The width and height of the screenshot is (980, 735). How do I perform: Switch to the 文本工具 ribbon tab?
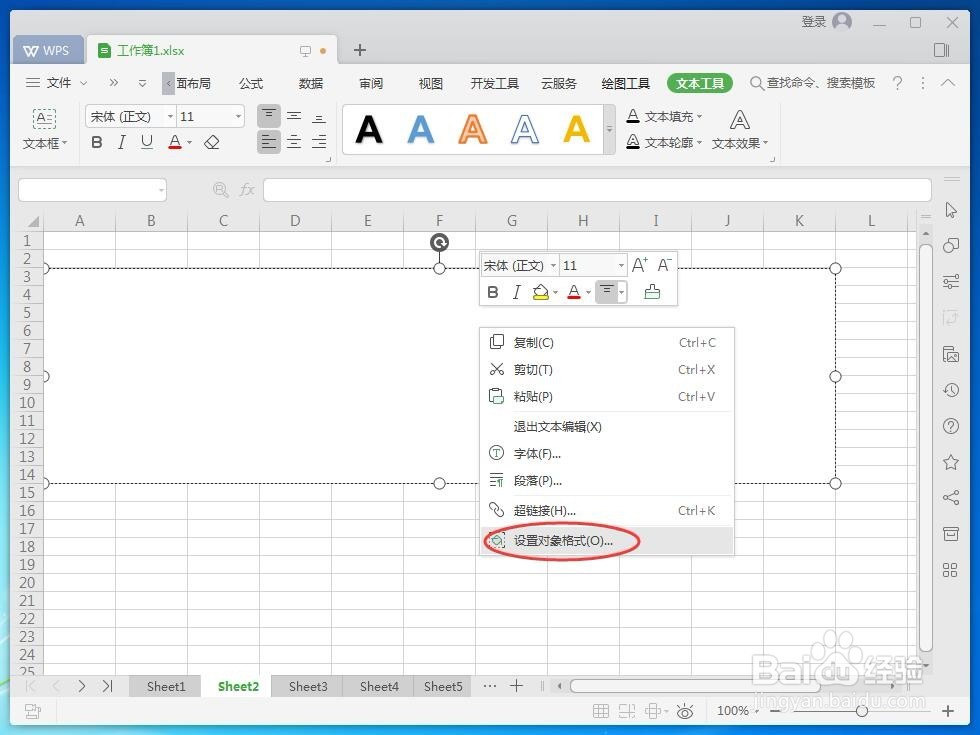pos(699,83)
